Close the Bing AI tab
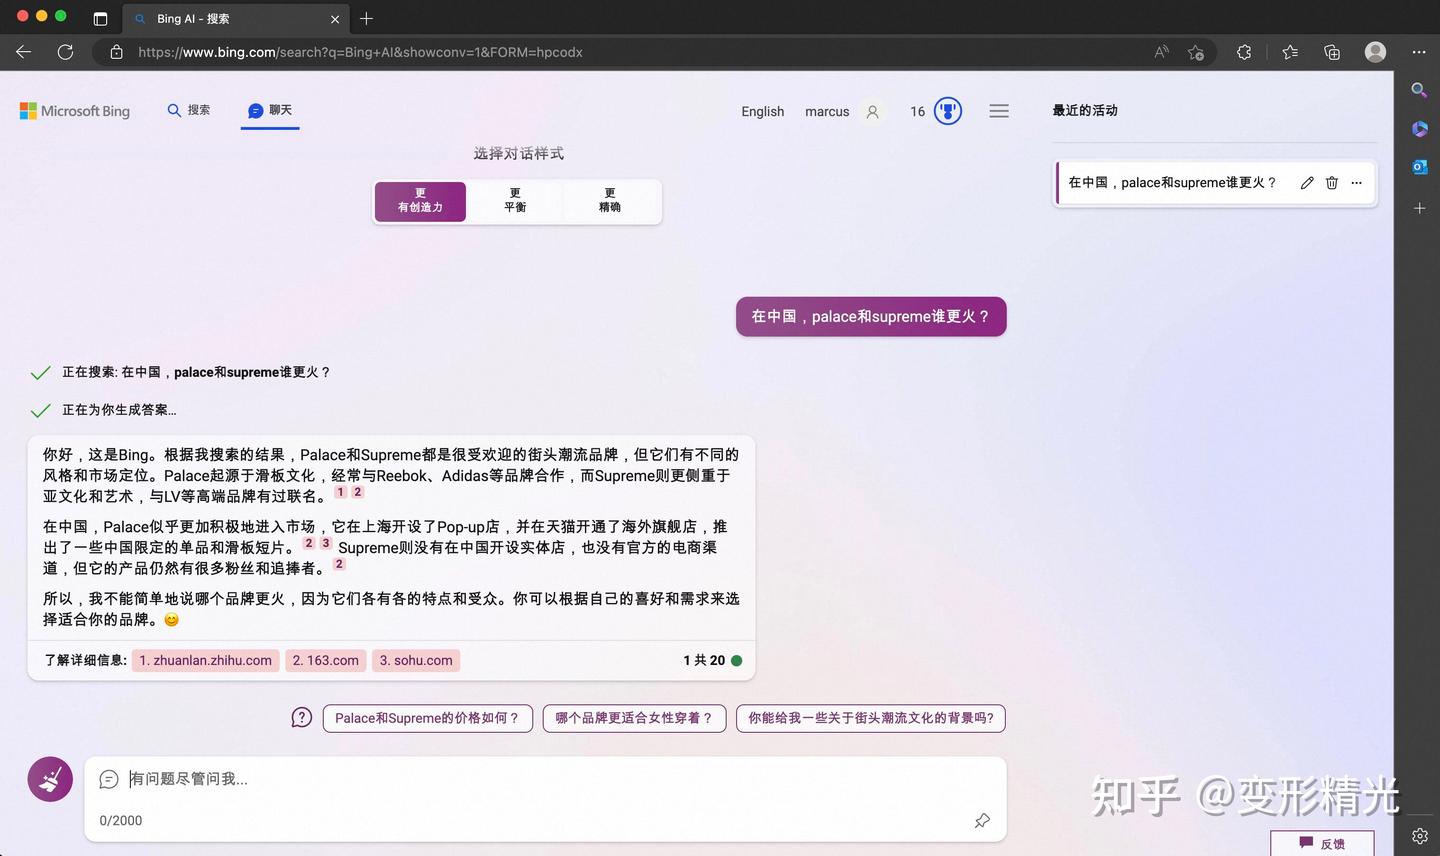Screen dimensions: 1440x856 coord(335,19)
